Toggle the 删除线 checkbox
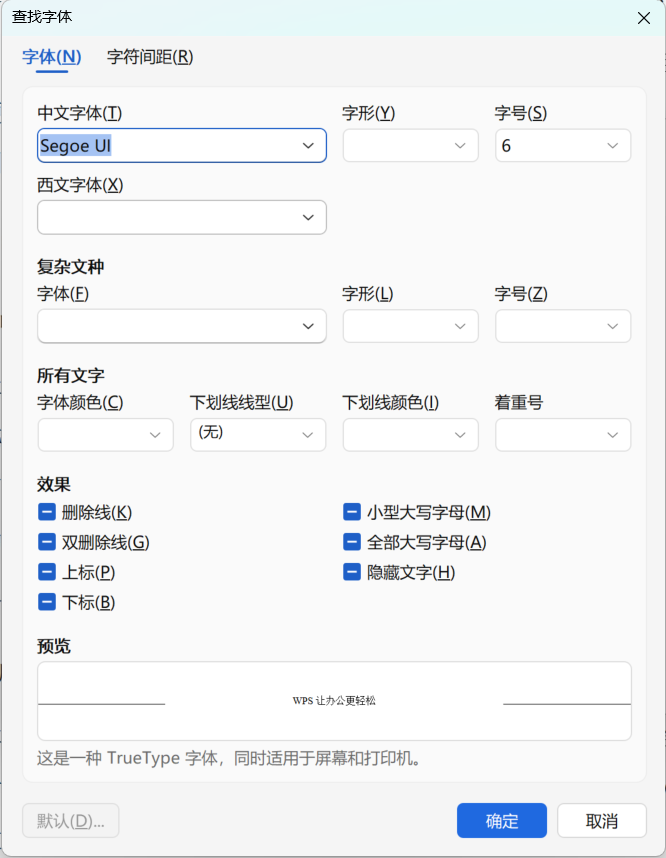Image resolution: width=666 pixels, height=858 pixels. [47, 512]
